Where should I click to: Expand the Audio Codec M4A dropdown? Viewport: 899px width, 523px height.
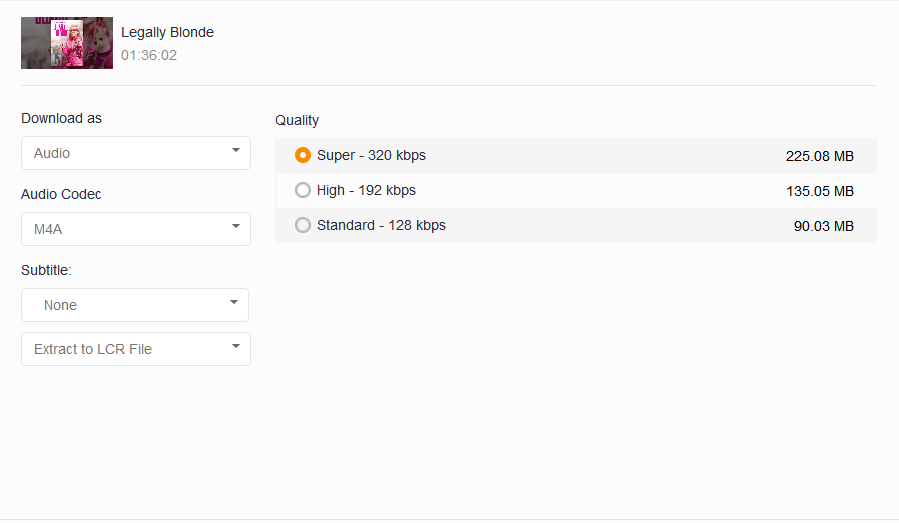[135, 229]
